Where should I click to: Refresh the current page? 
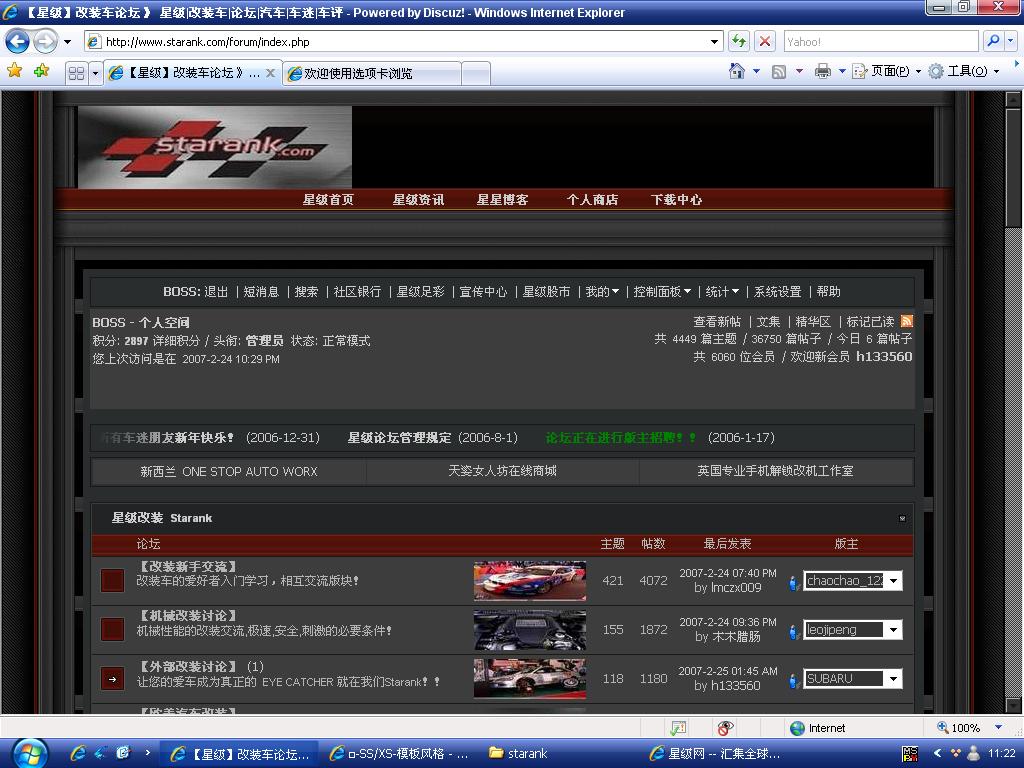coord(739,42)
